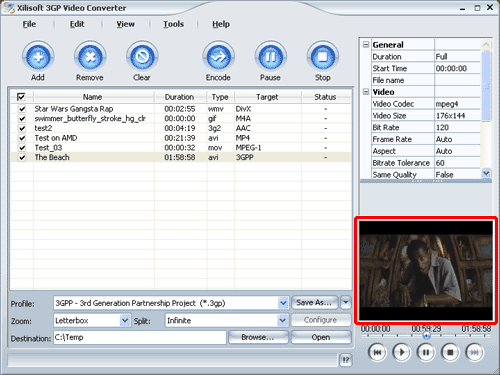The image size is (500, 375).
Task: Select The Beach file name
Action: pyautogui.click(x=52, y=157)
